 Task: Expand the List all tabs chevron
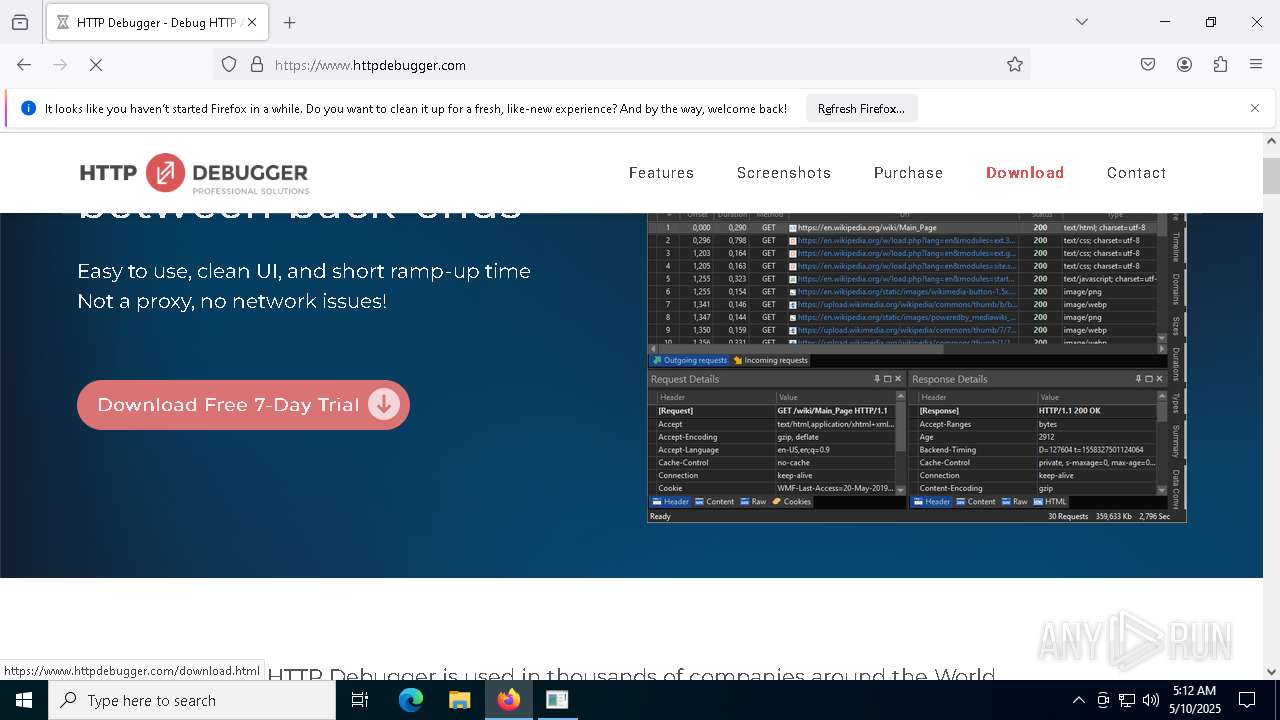pyautogui.click(x=1082, y=22)
